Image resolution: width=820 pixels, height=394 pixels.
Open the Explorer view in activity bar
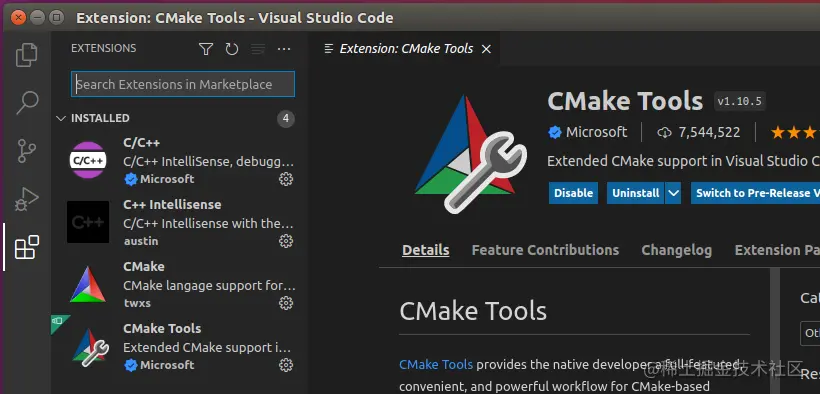(x=27, y=55)
